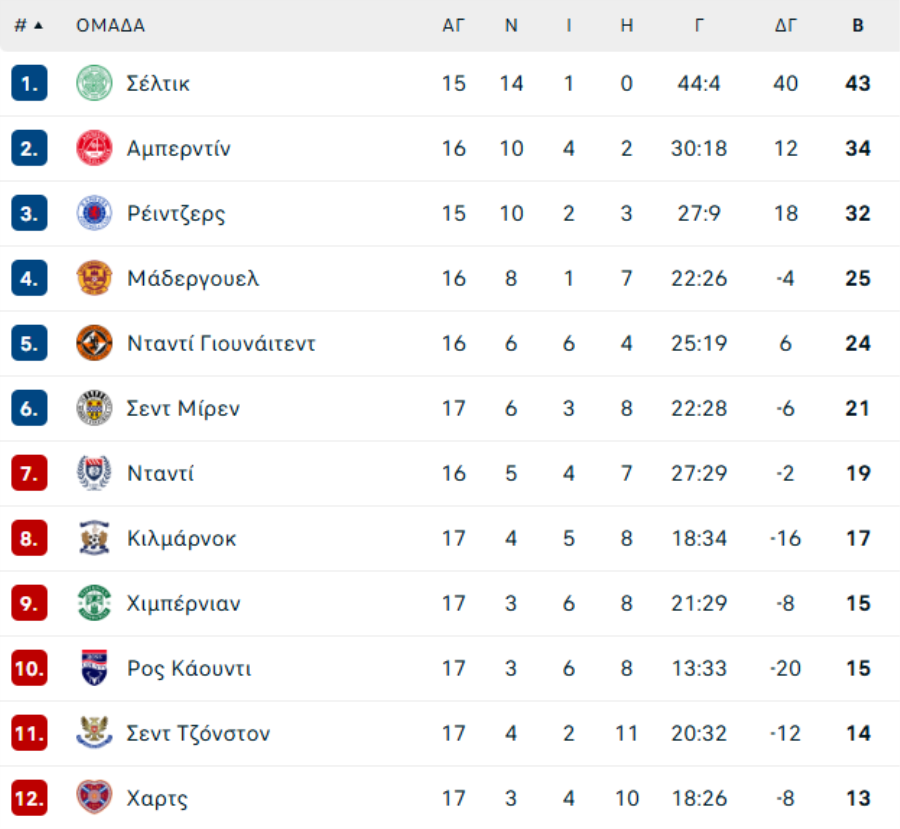Click the Kilmarnock (Κιλμάρνοκ) club crest
This screenshot has width=900, height=829.
[94, 538]
